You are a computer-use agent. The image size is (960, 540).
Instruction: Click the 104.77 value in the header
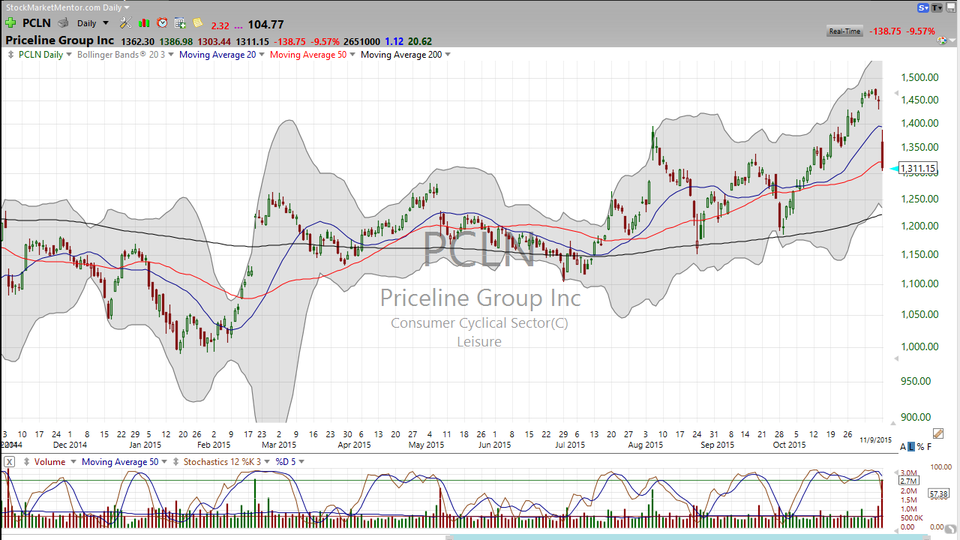click(266, 24)
